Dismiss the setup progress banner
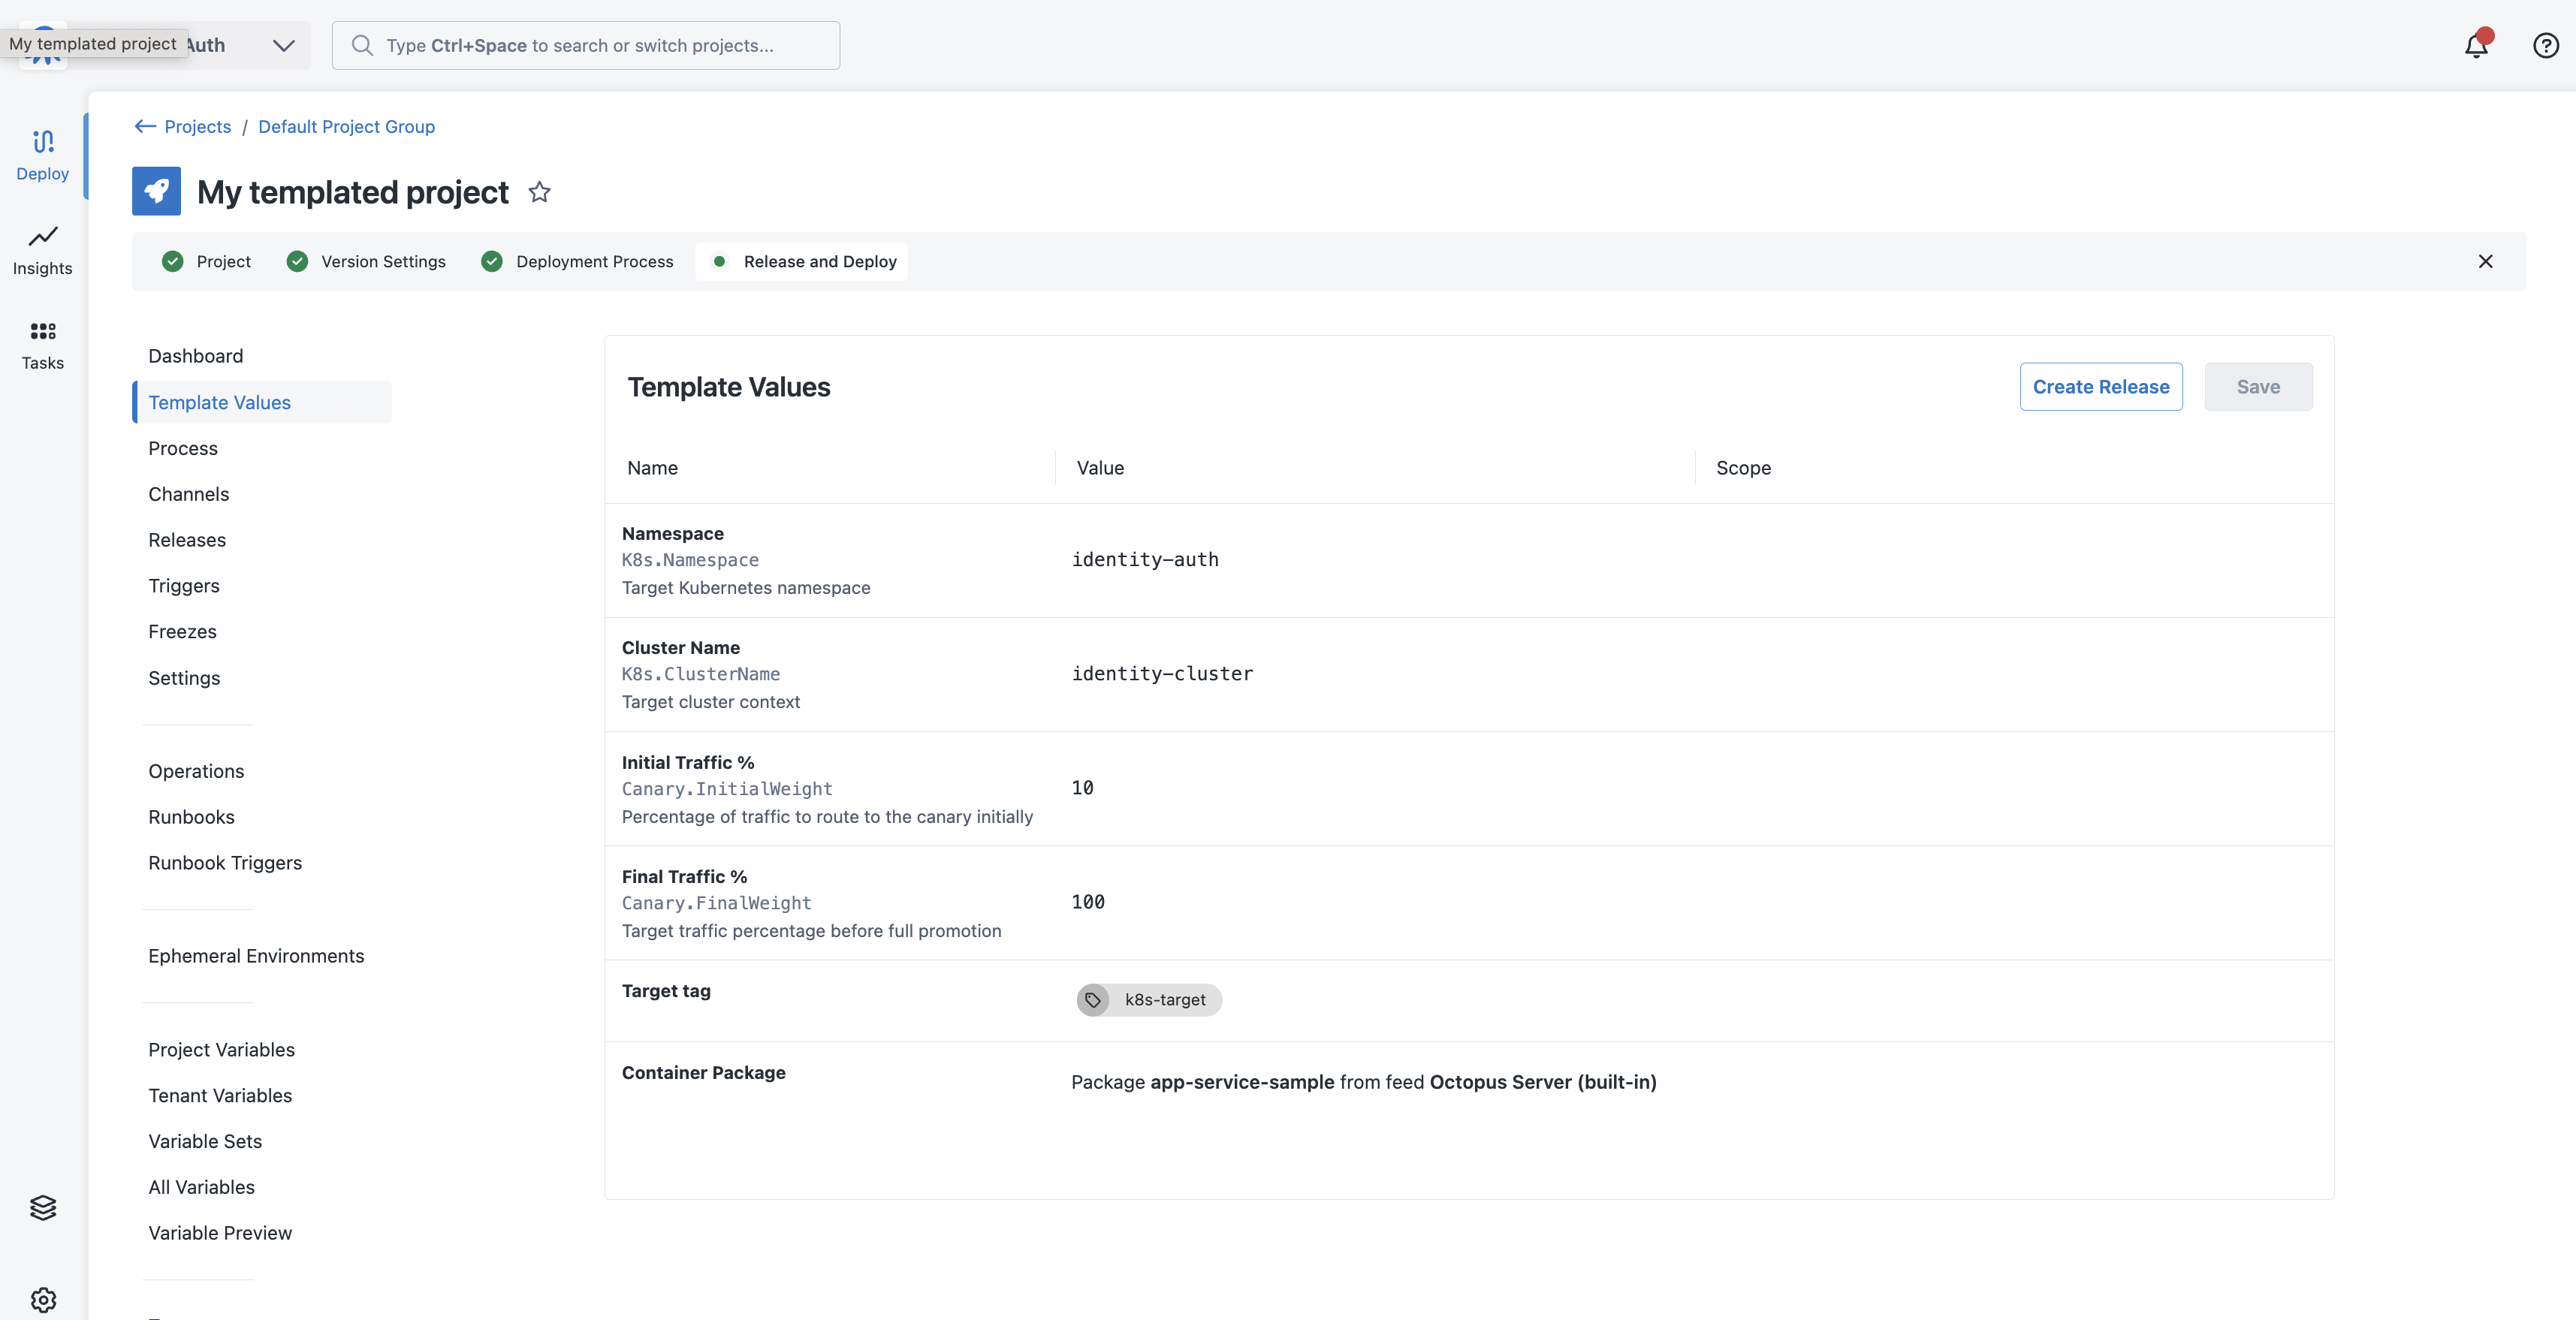The height and width of the screenshot is (1320, 2576). (2486, 261)
